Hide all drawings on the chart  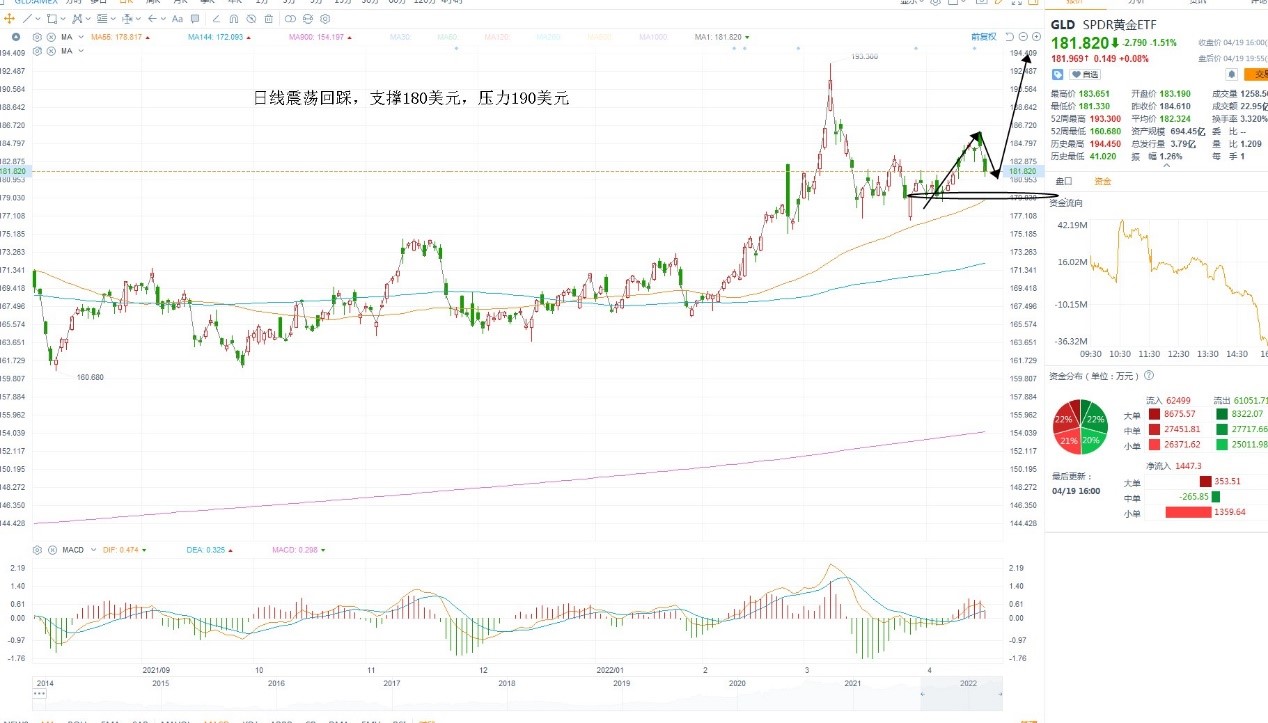coord(251,19)
